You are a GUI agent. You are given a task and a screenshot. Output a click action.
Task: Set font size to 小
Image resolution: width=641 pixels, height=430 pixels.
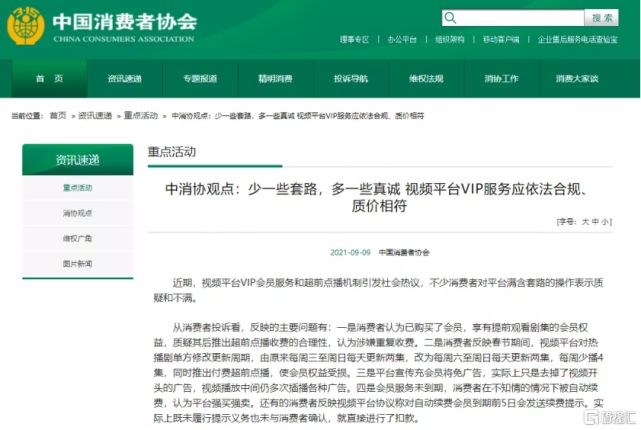coord(605,222)
